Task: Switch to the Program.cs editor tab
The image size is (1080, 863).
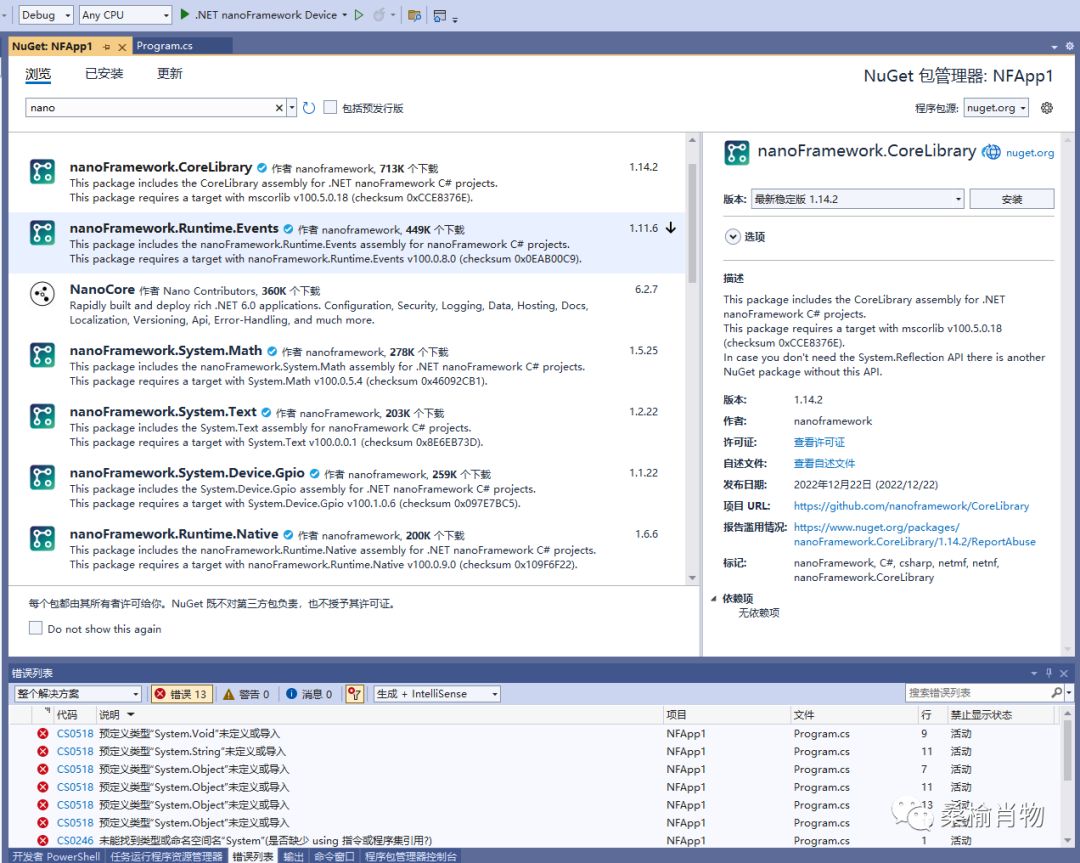Action: (x=165, y=46)
